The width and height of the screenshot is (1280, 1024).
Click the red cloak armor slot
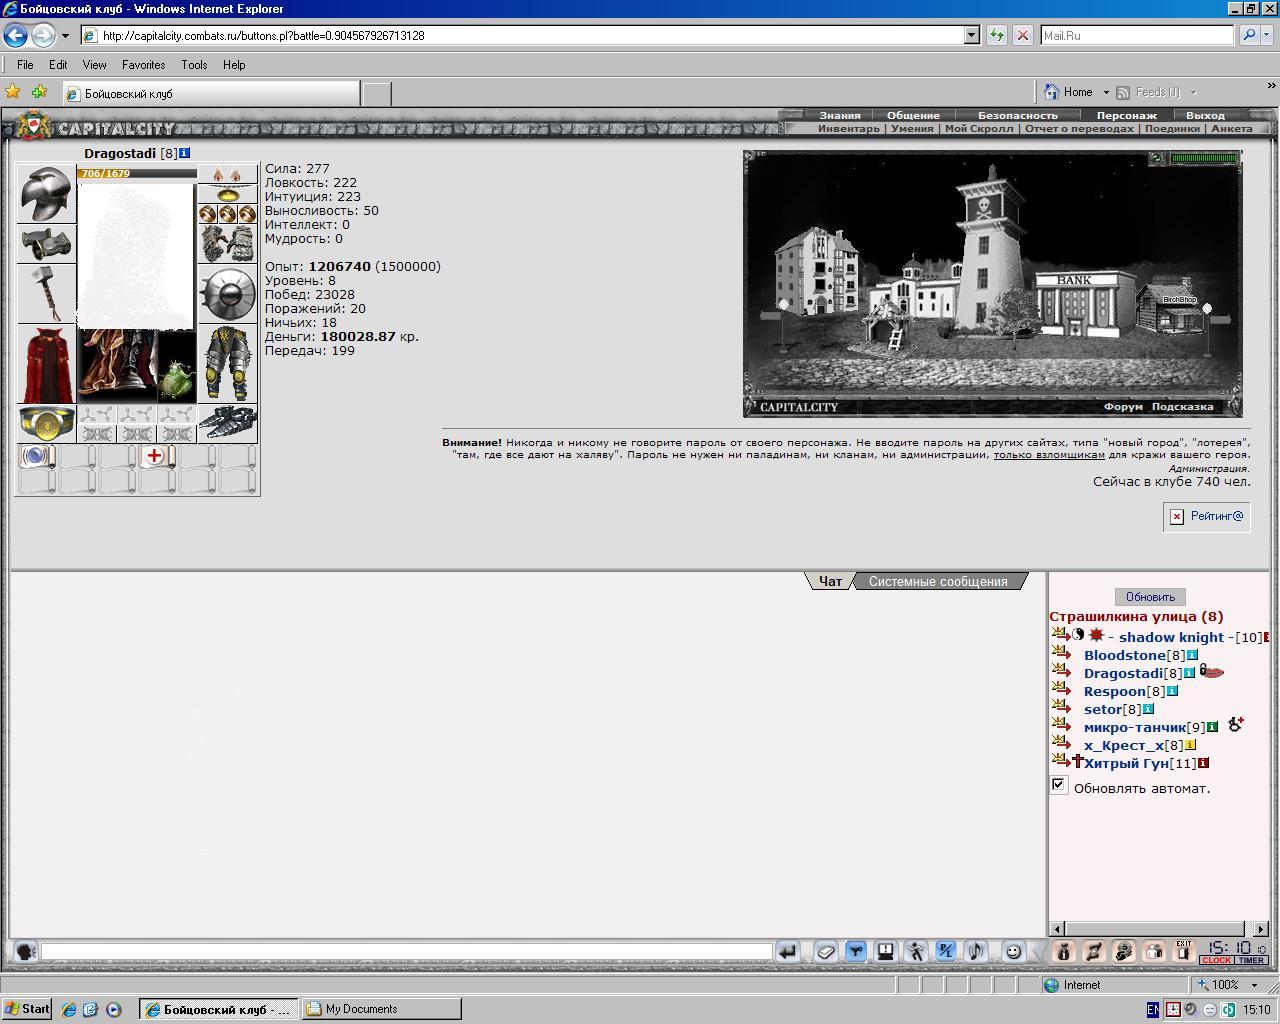[46, 364]
